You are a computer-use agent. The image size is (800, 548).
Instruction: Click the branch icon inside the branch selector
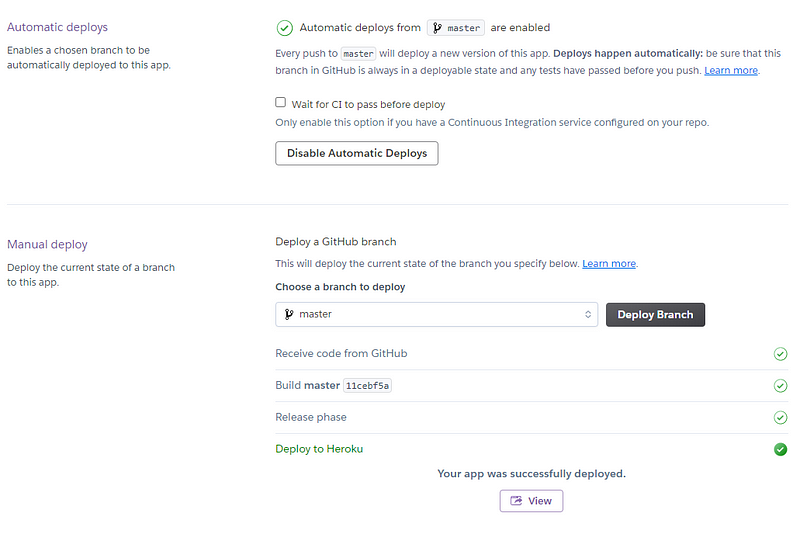click(289, 314)
